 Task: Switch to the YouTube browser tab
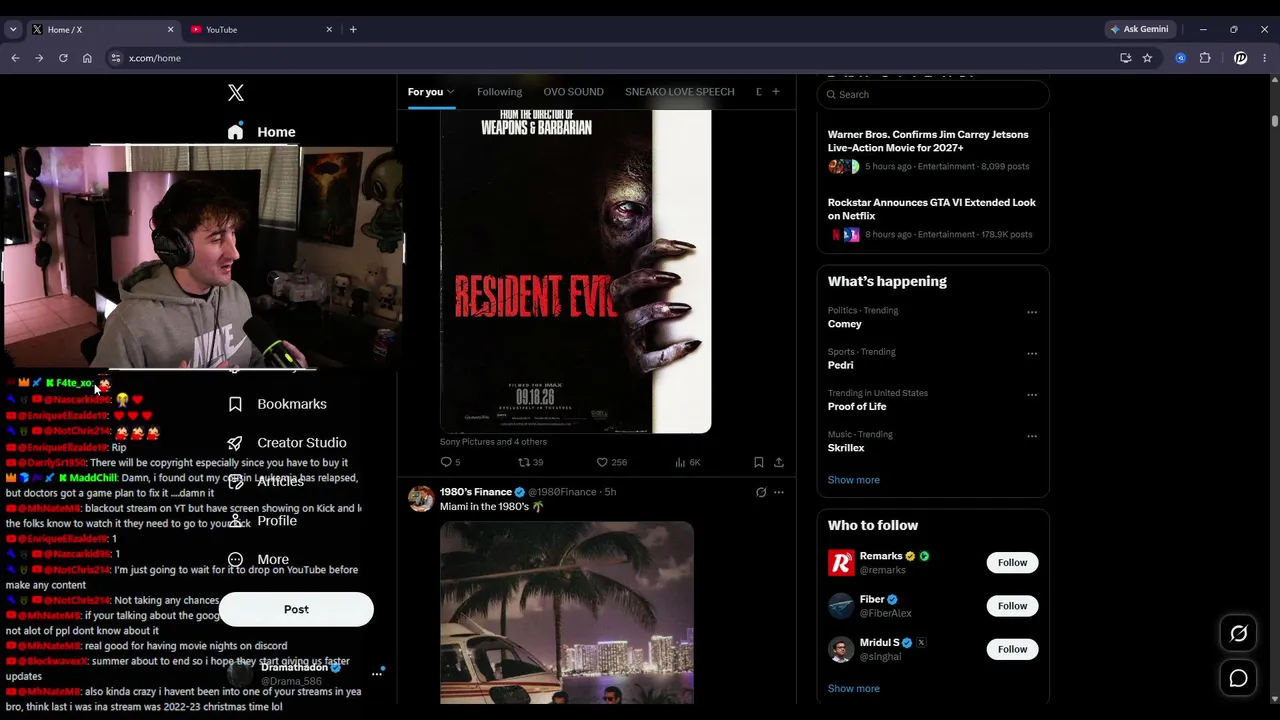(x=262, y=29)
